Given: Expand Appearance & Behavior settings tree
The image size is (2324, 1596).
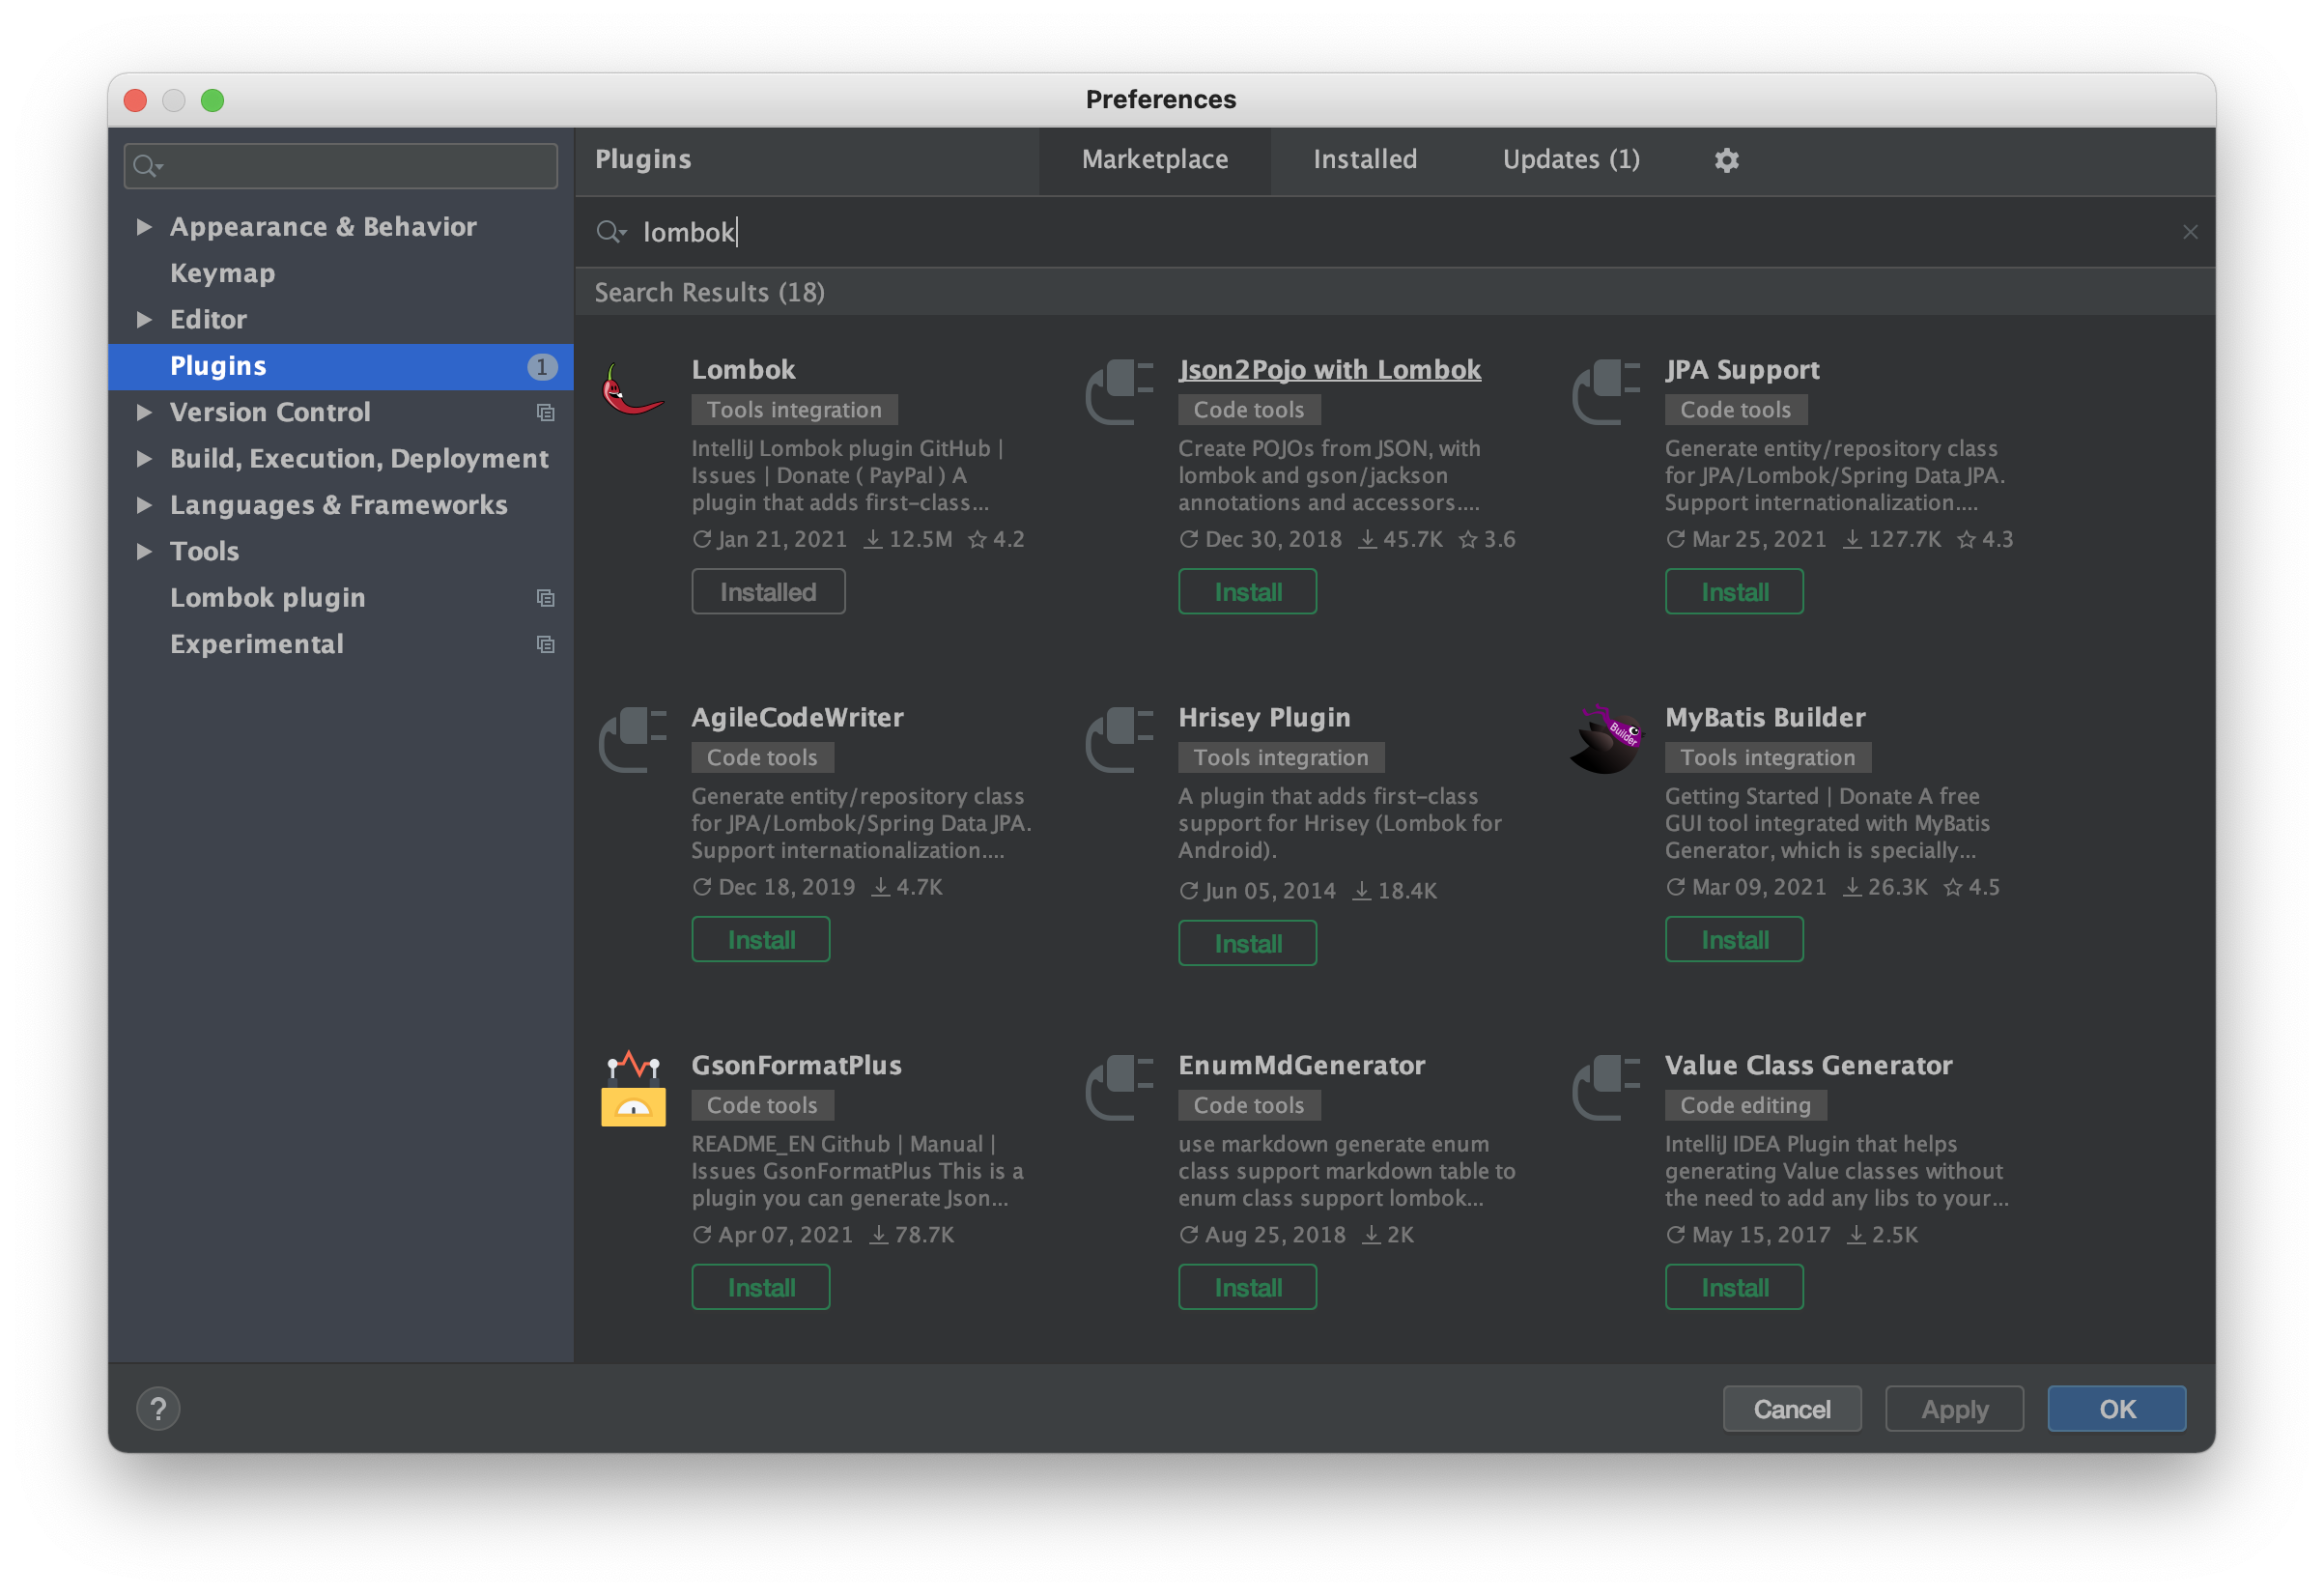Looking at the screenshot, I should click(x=144, y=227).
